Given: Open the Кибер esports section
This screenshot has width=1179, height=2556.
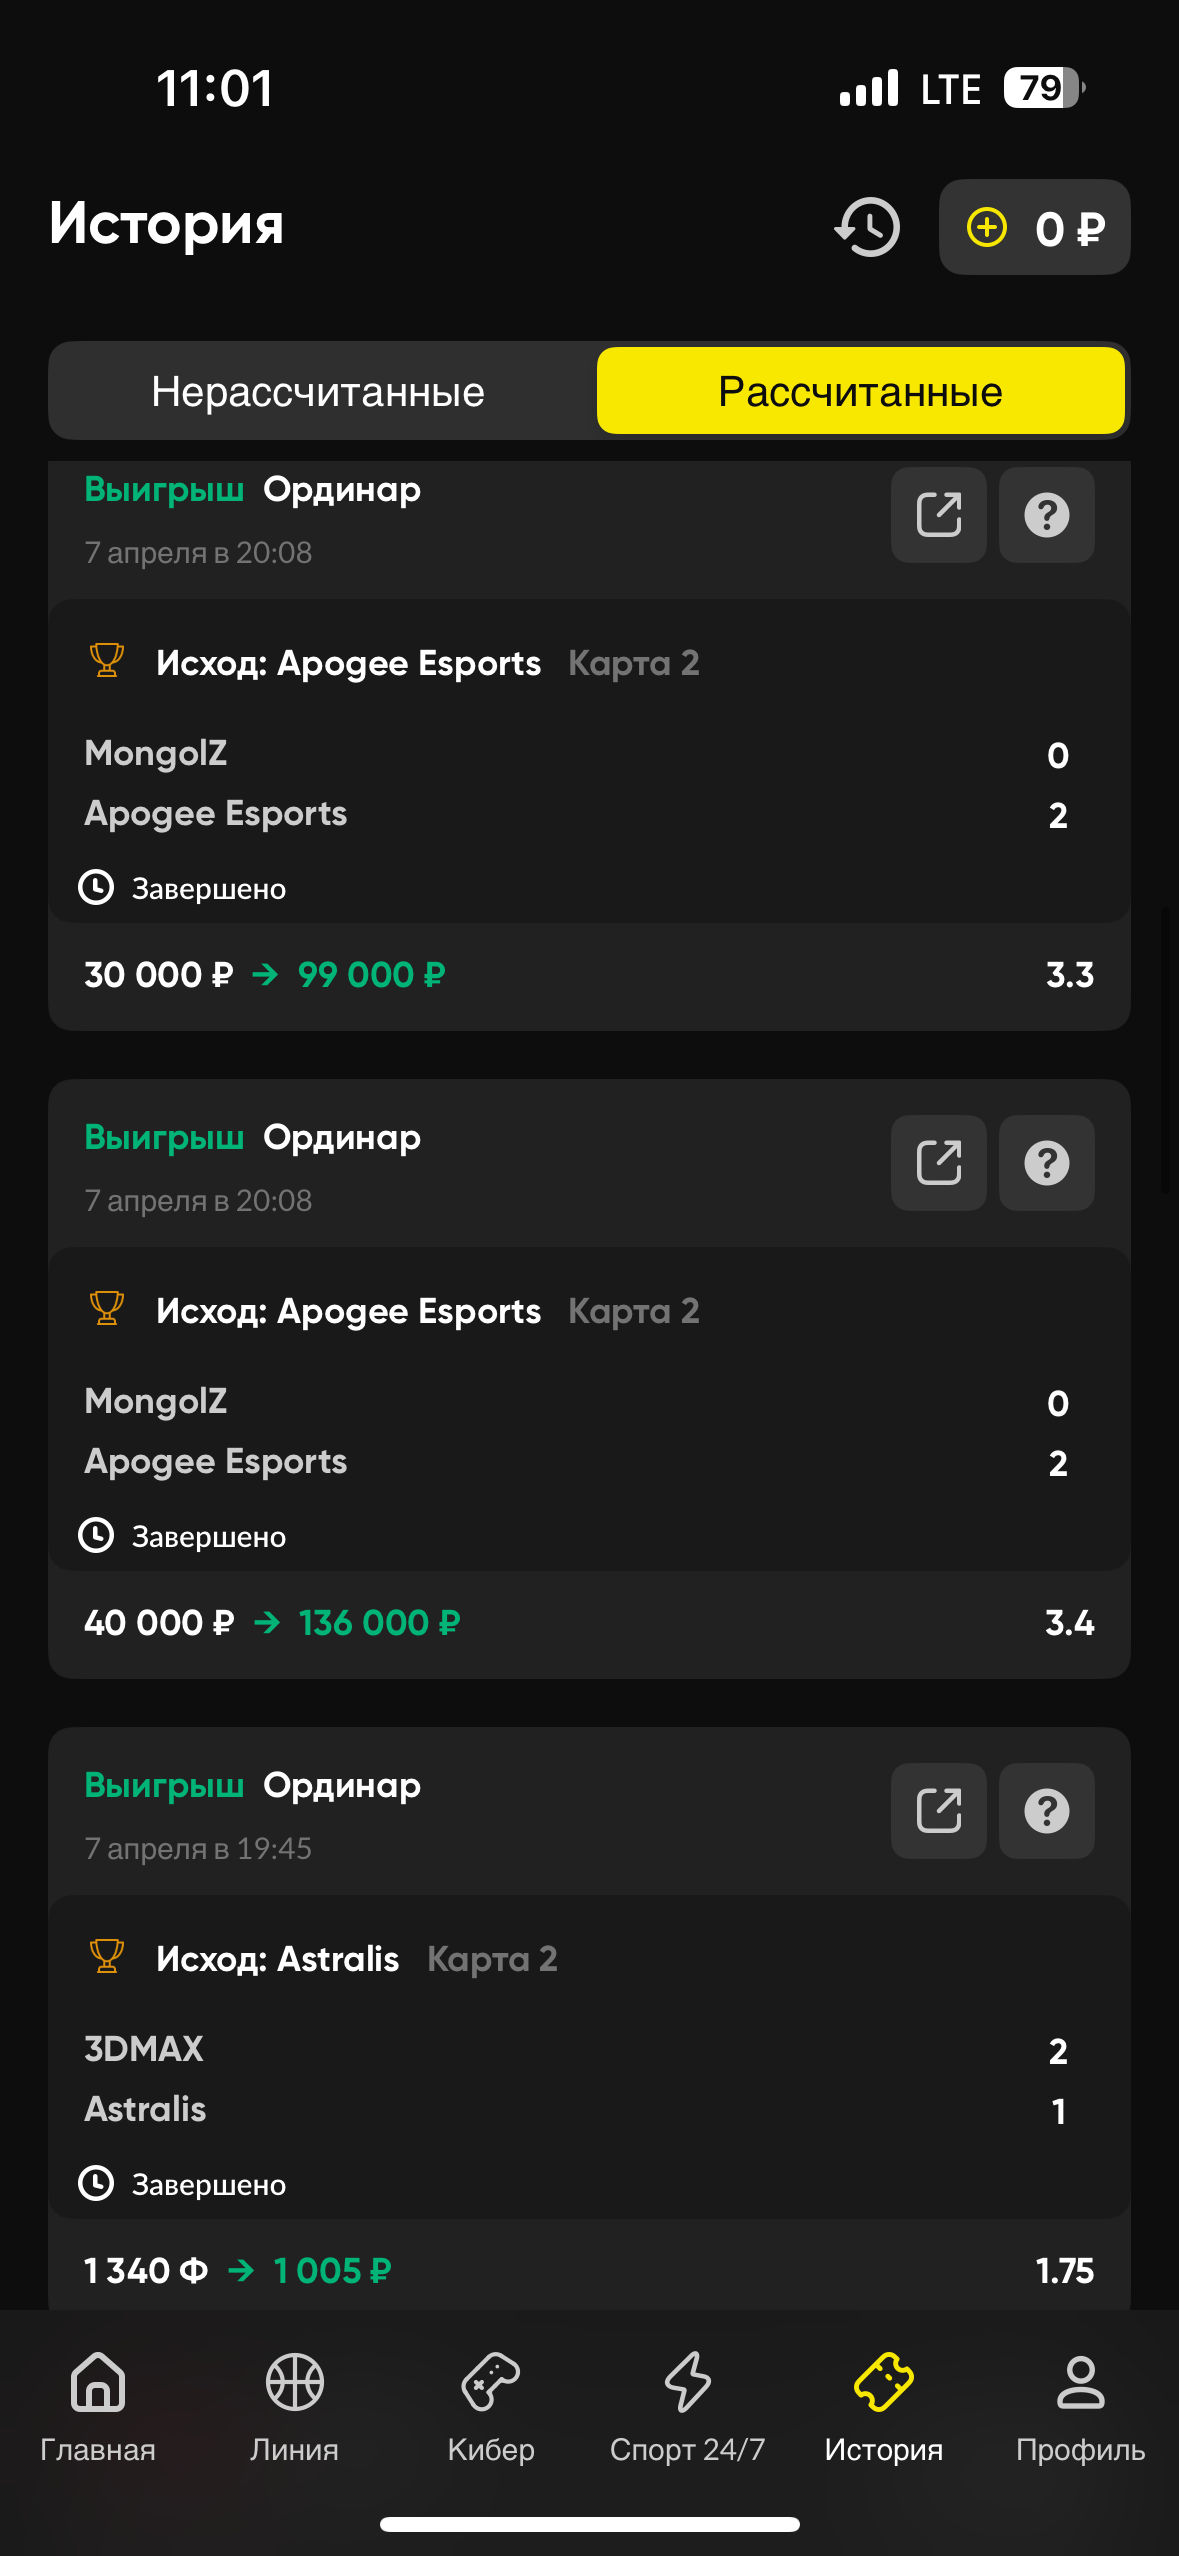Looking at the screenshot, I should (x=491, y=2406).
